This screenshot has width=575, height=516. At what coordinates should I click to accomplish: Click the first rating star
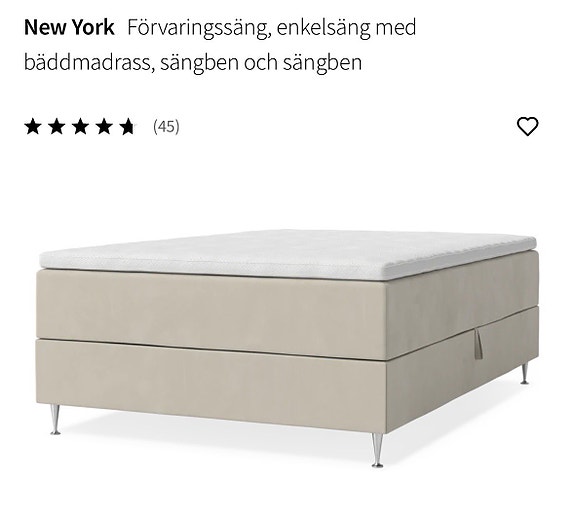pos(33,127)
